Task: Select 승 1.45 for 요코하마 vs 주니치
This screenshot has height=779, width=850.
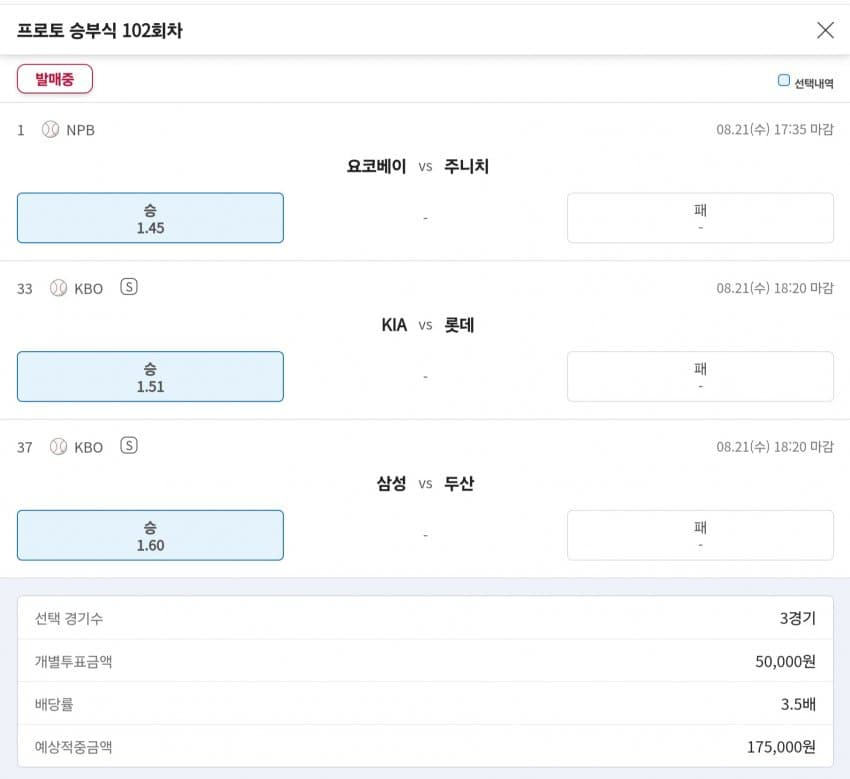Action: 150,218
